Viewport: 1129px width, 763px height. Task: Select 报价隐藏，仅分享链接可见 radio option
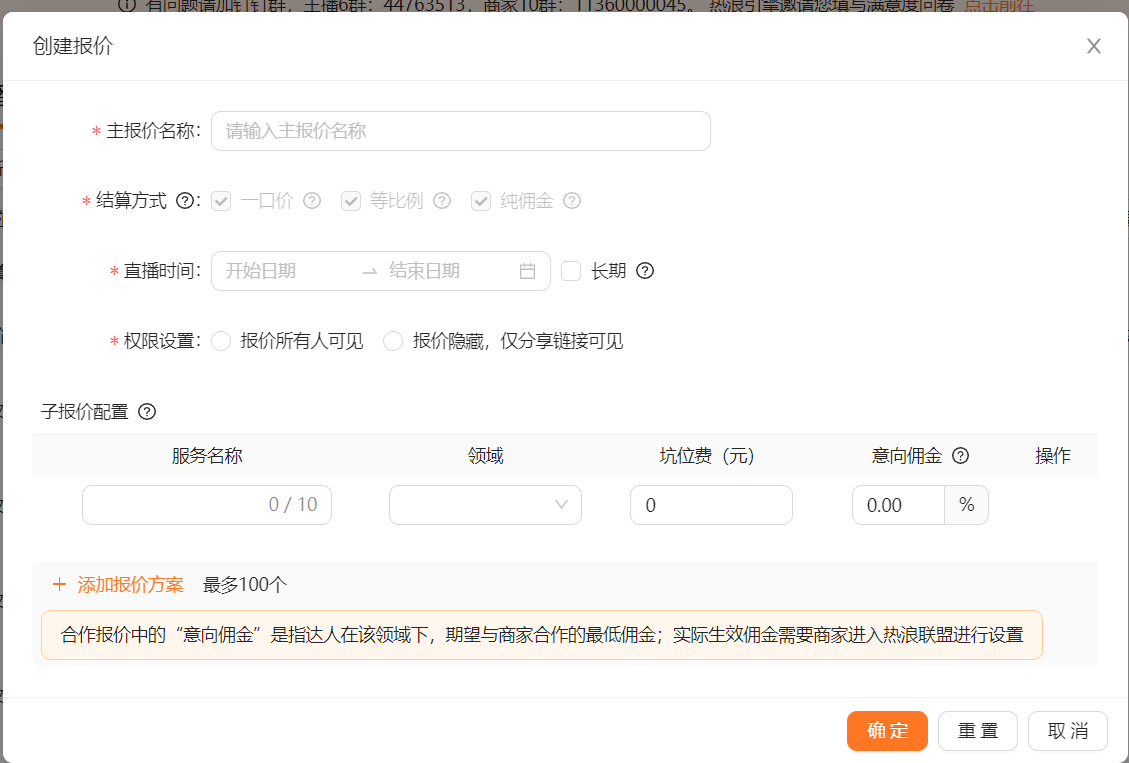pos(393,340)
